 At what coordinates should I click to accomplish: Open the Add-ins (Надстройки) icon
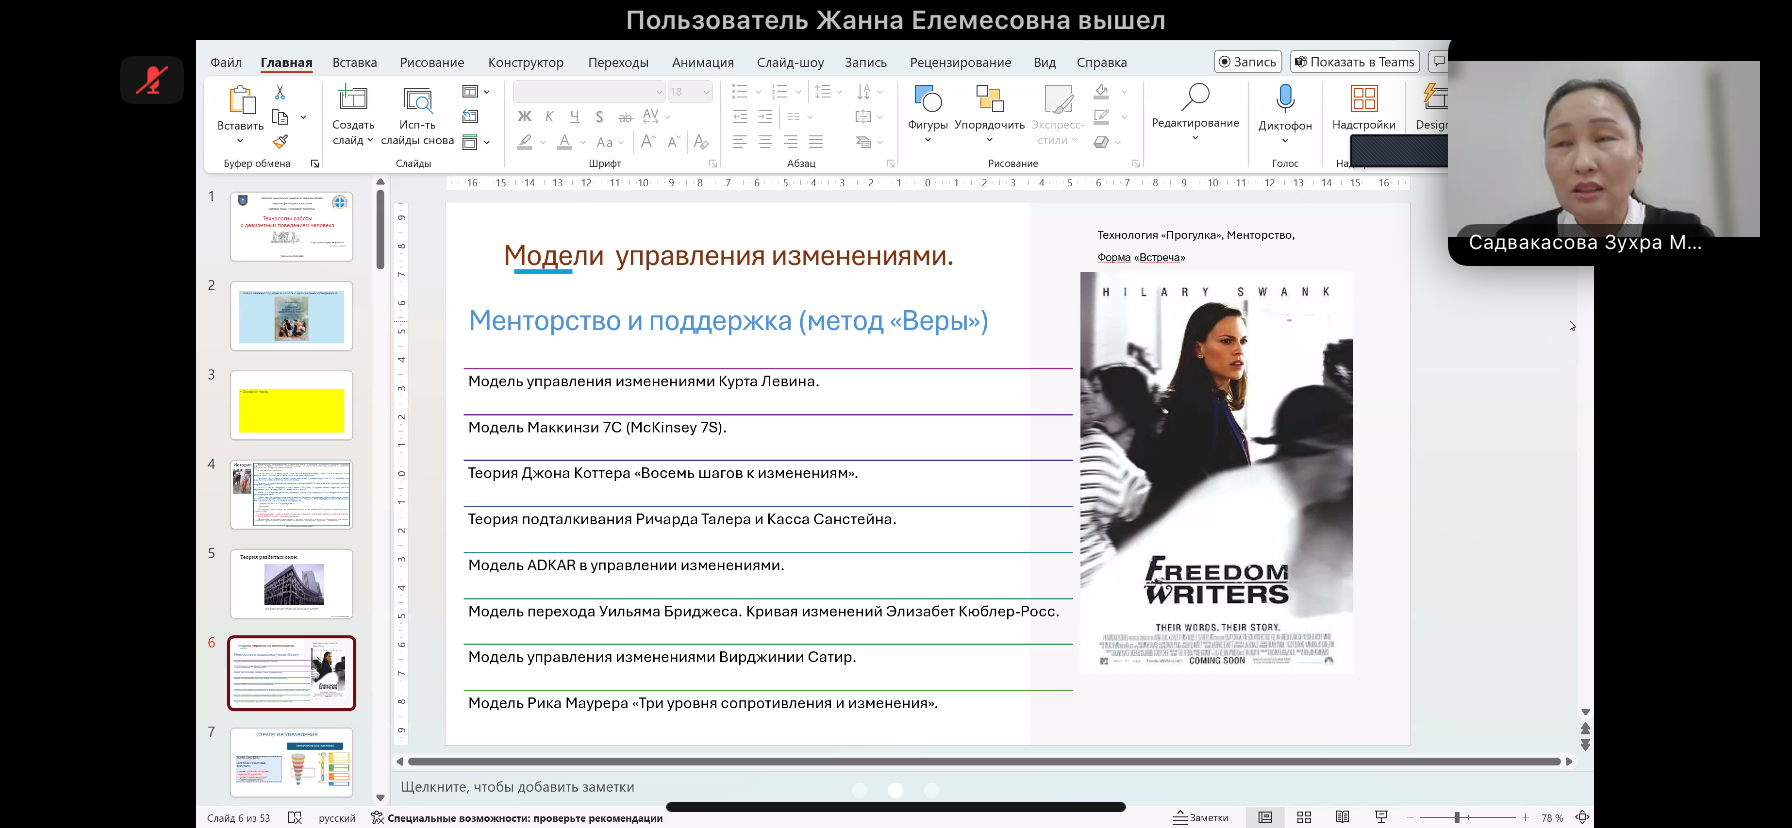[1364, 98]
